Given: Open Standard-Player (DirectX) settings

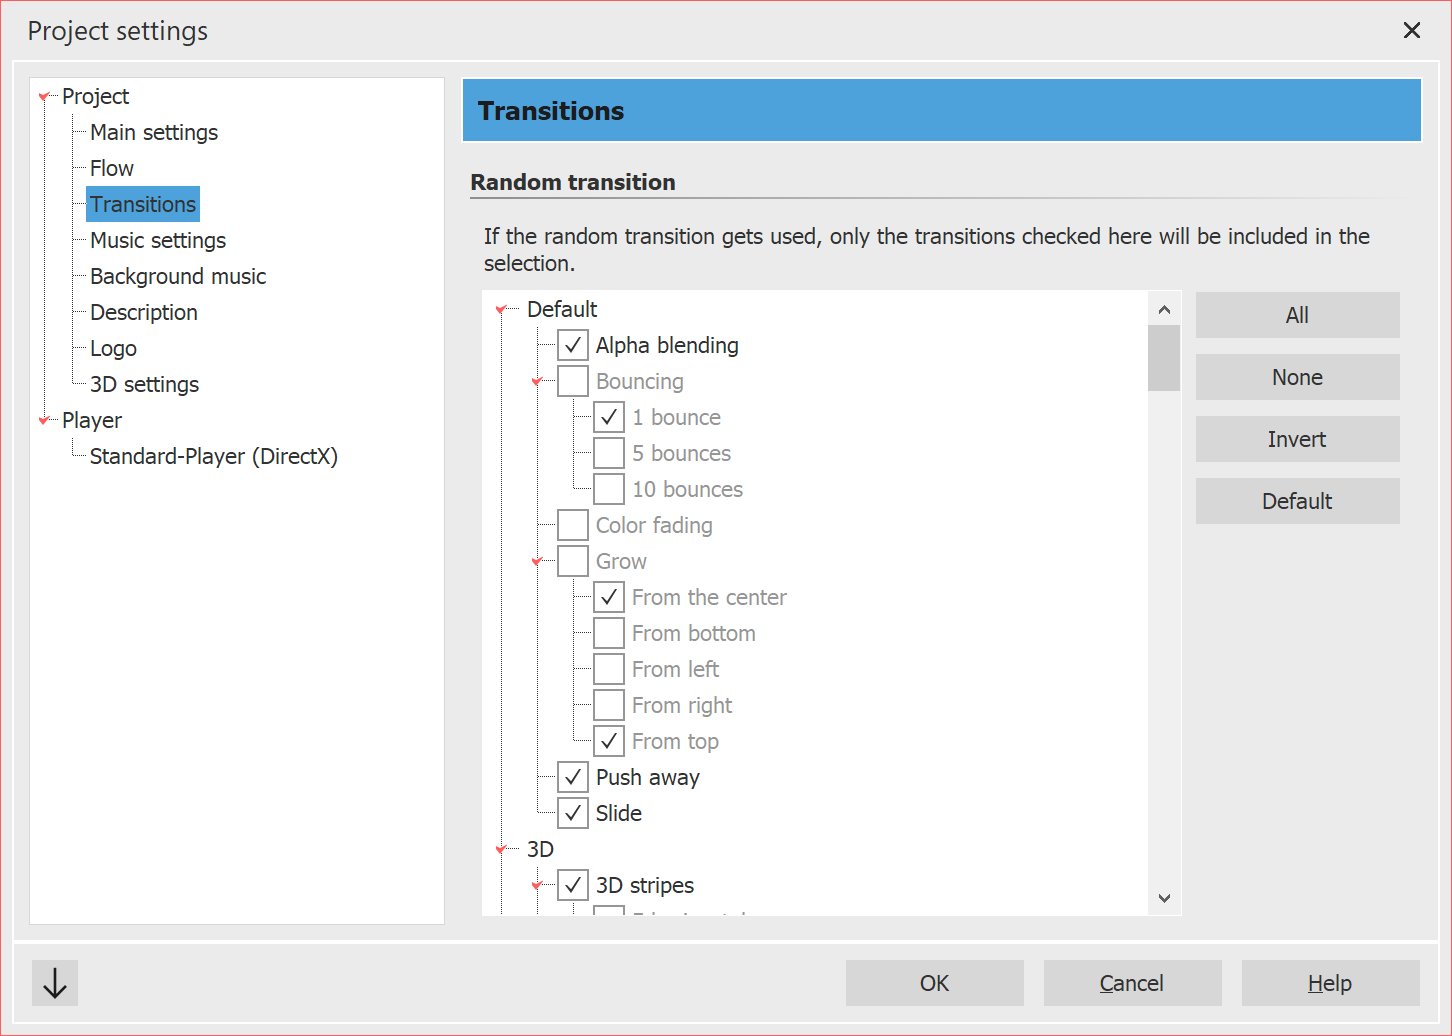Looking at the screenshot, I should [x=214, y=455].
